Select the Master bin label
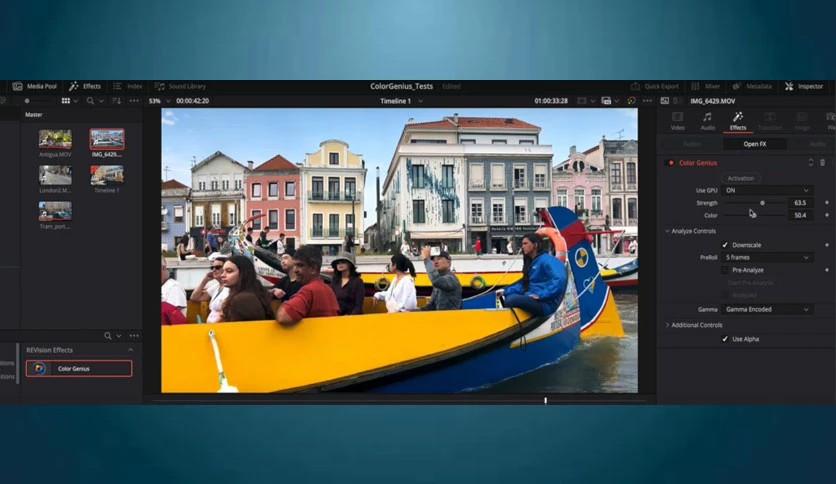836x484 pixels. [34, 115]
